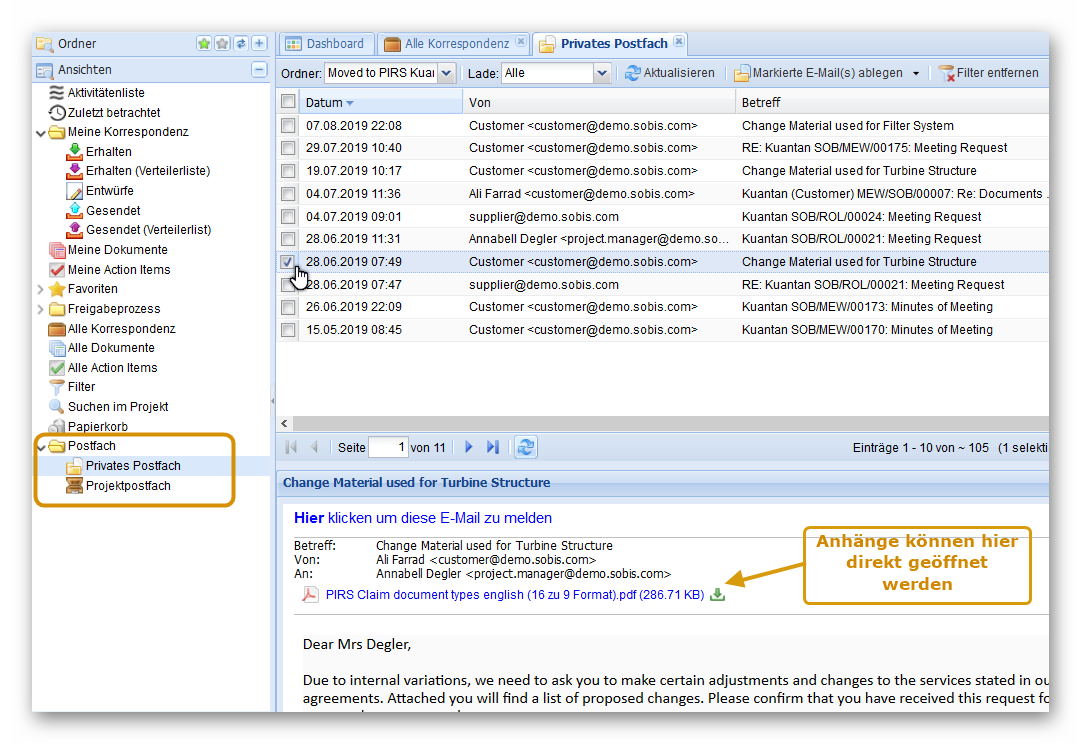Click the plus icon in the Ordner header
Image resolution: width=1081 pixels, height=744 pixels.
259,43
